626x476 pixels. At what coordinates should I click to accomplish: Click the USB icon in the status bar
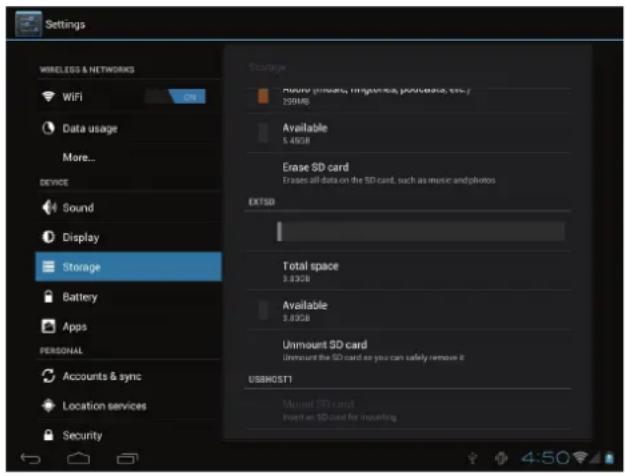tap(473, 458)
